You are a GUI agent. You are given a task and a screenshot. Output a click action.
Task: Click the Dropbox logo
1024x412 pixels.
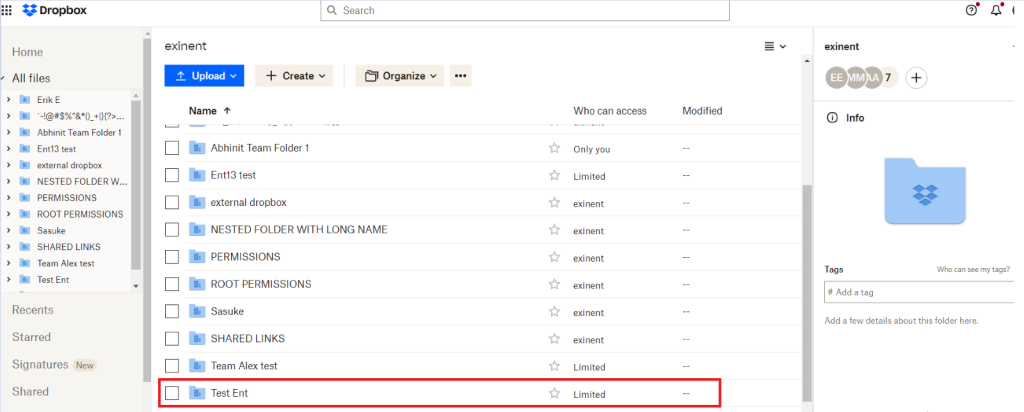[57, 10]
